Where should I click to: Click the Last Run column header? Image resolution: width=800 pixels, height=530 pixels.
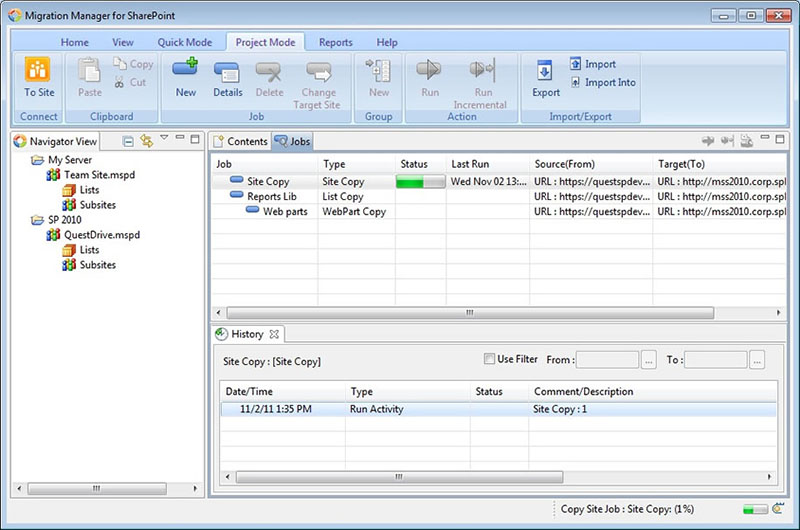pyautogui.click(x=488, y=164)
